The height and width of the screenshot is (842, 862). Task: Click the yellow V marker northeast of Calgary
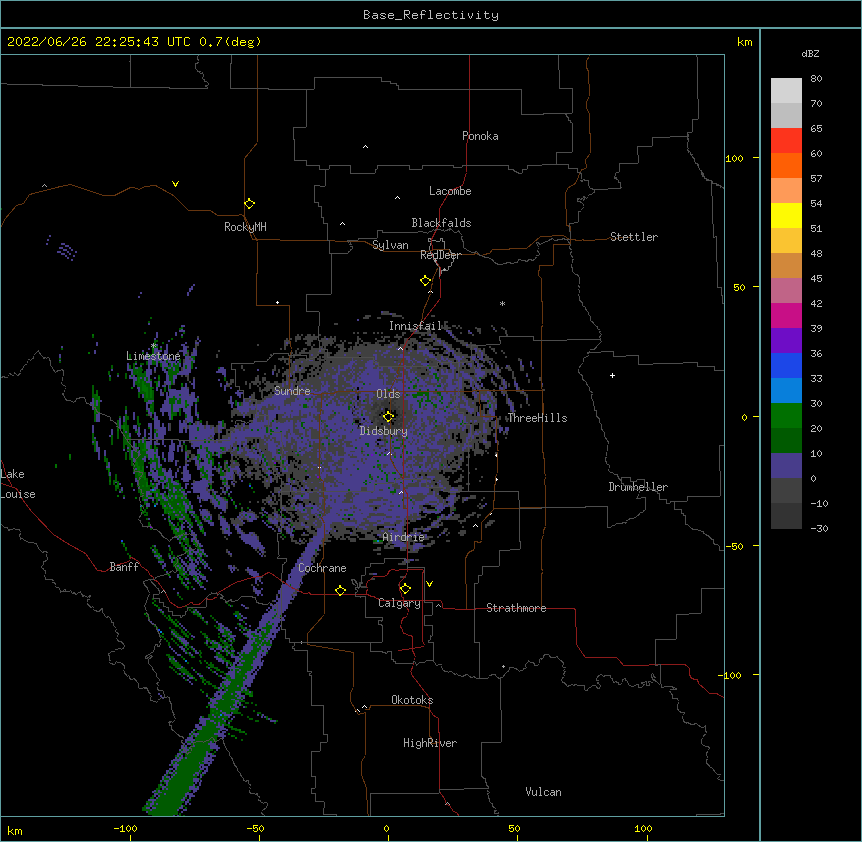click(429, 584)
